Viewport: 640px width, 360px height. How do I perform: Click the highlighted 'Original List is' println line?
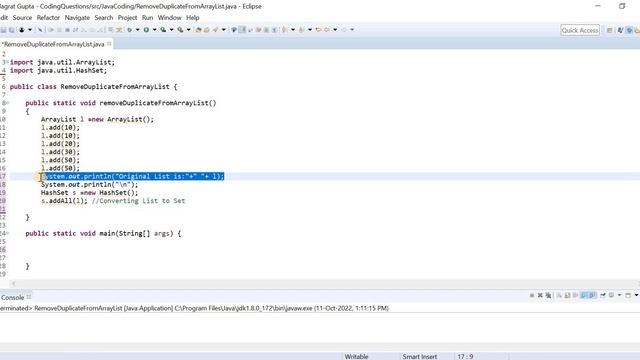coord(133,176)
